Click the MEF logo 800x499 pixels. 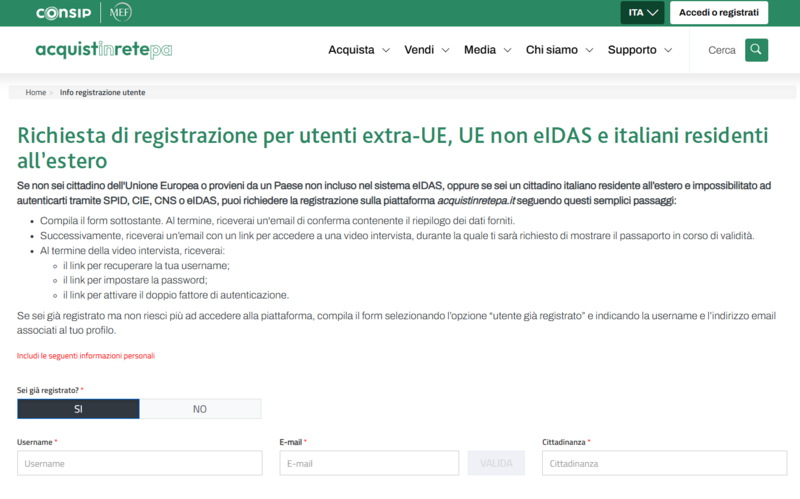(x=120, y=12)
